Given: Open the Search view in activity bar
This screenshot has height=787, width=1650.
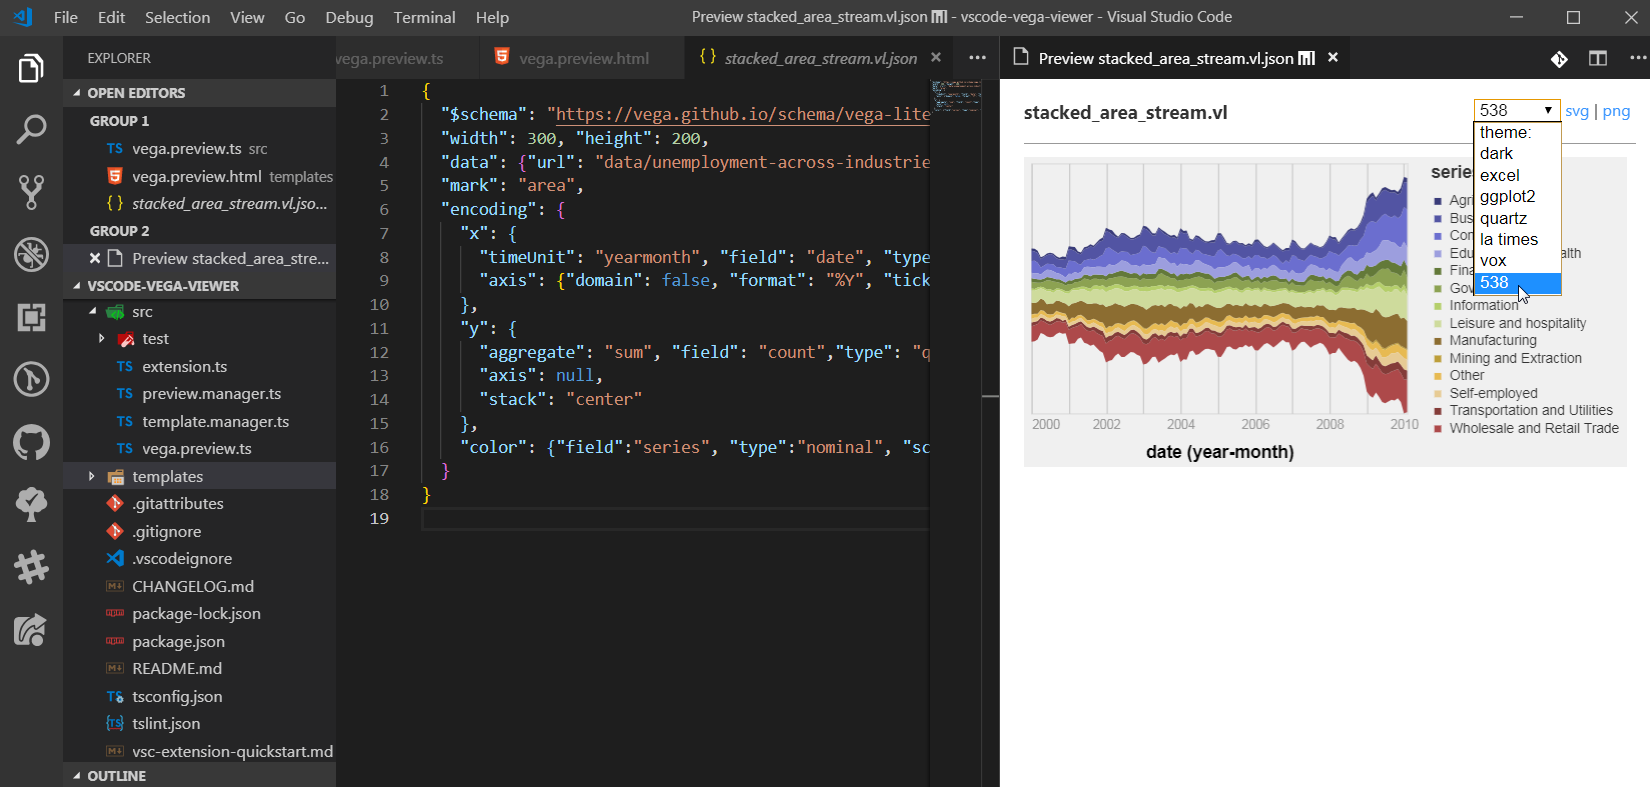Looking at the screenshot, I should click(x=31, y=129).
